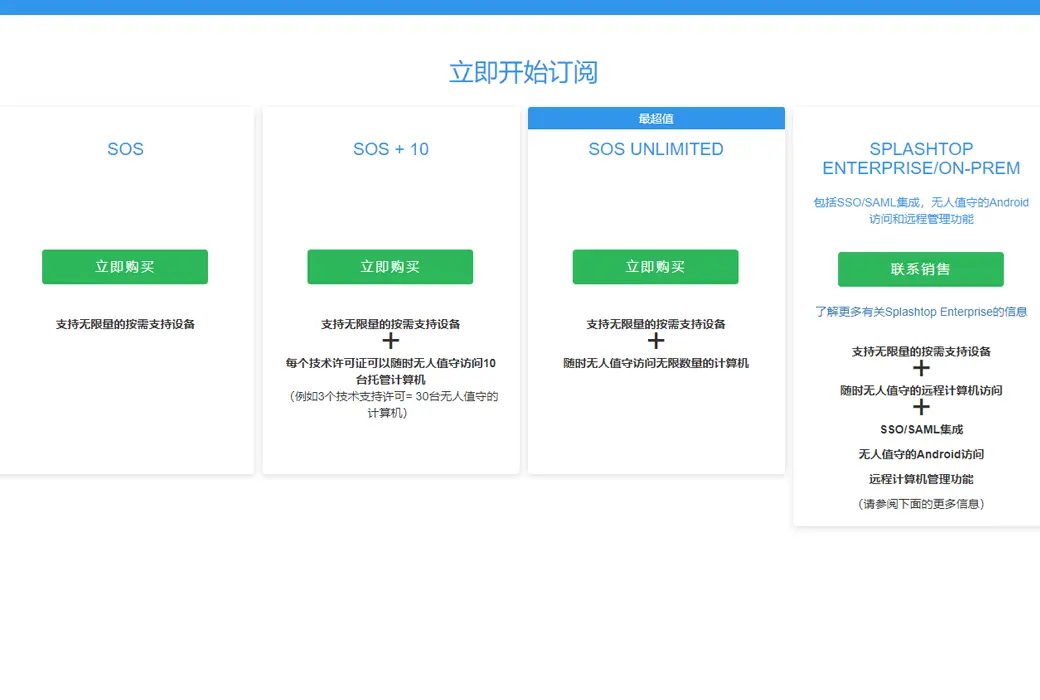This screenshot has width=1040, height=700.
Task: Click the 请参阅下面的更多信息 note
Action: tap(921, 504)
